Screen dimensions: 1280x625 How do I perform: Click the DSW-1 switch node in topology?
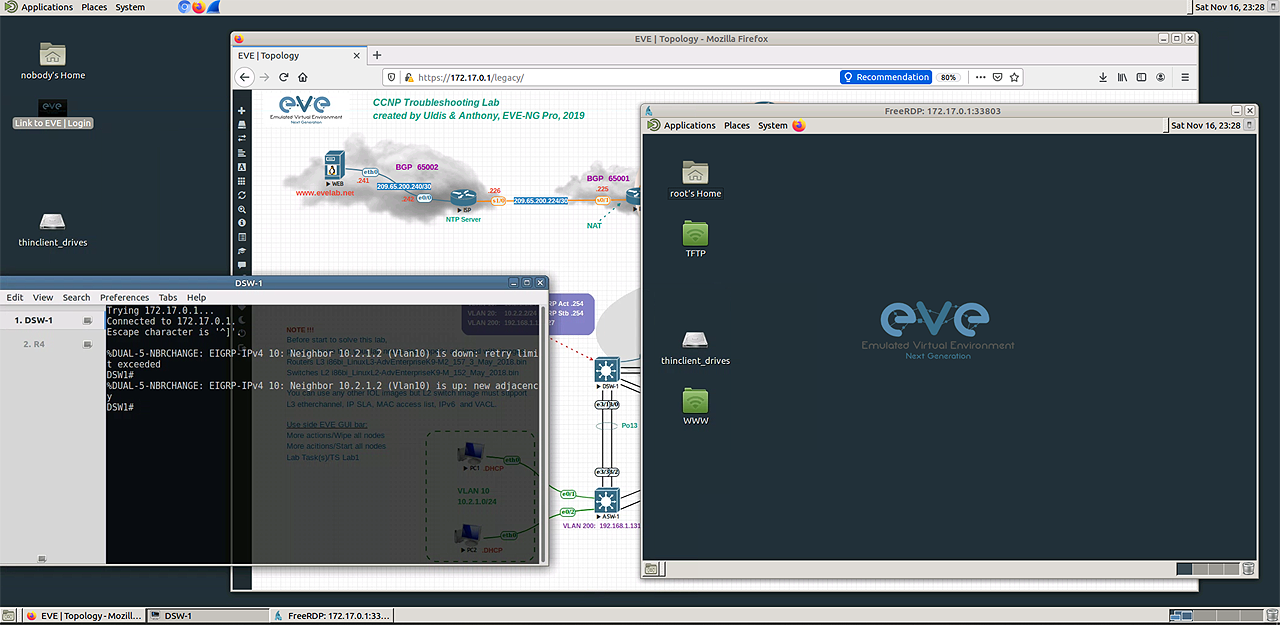pyautogui.click(x=606, y=369)
